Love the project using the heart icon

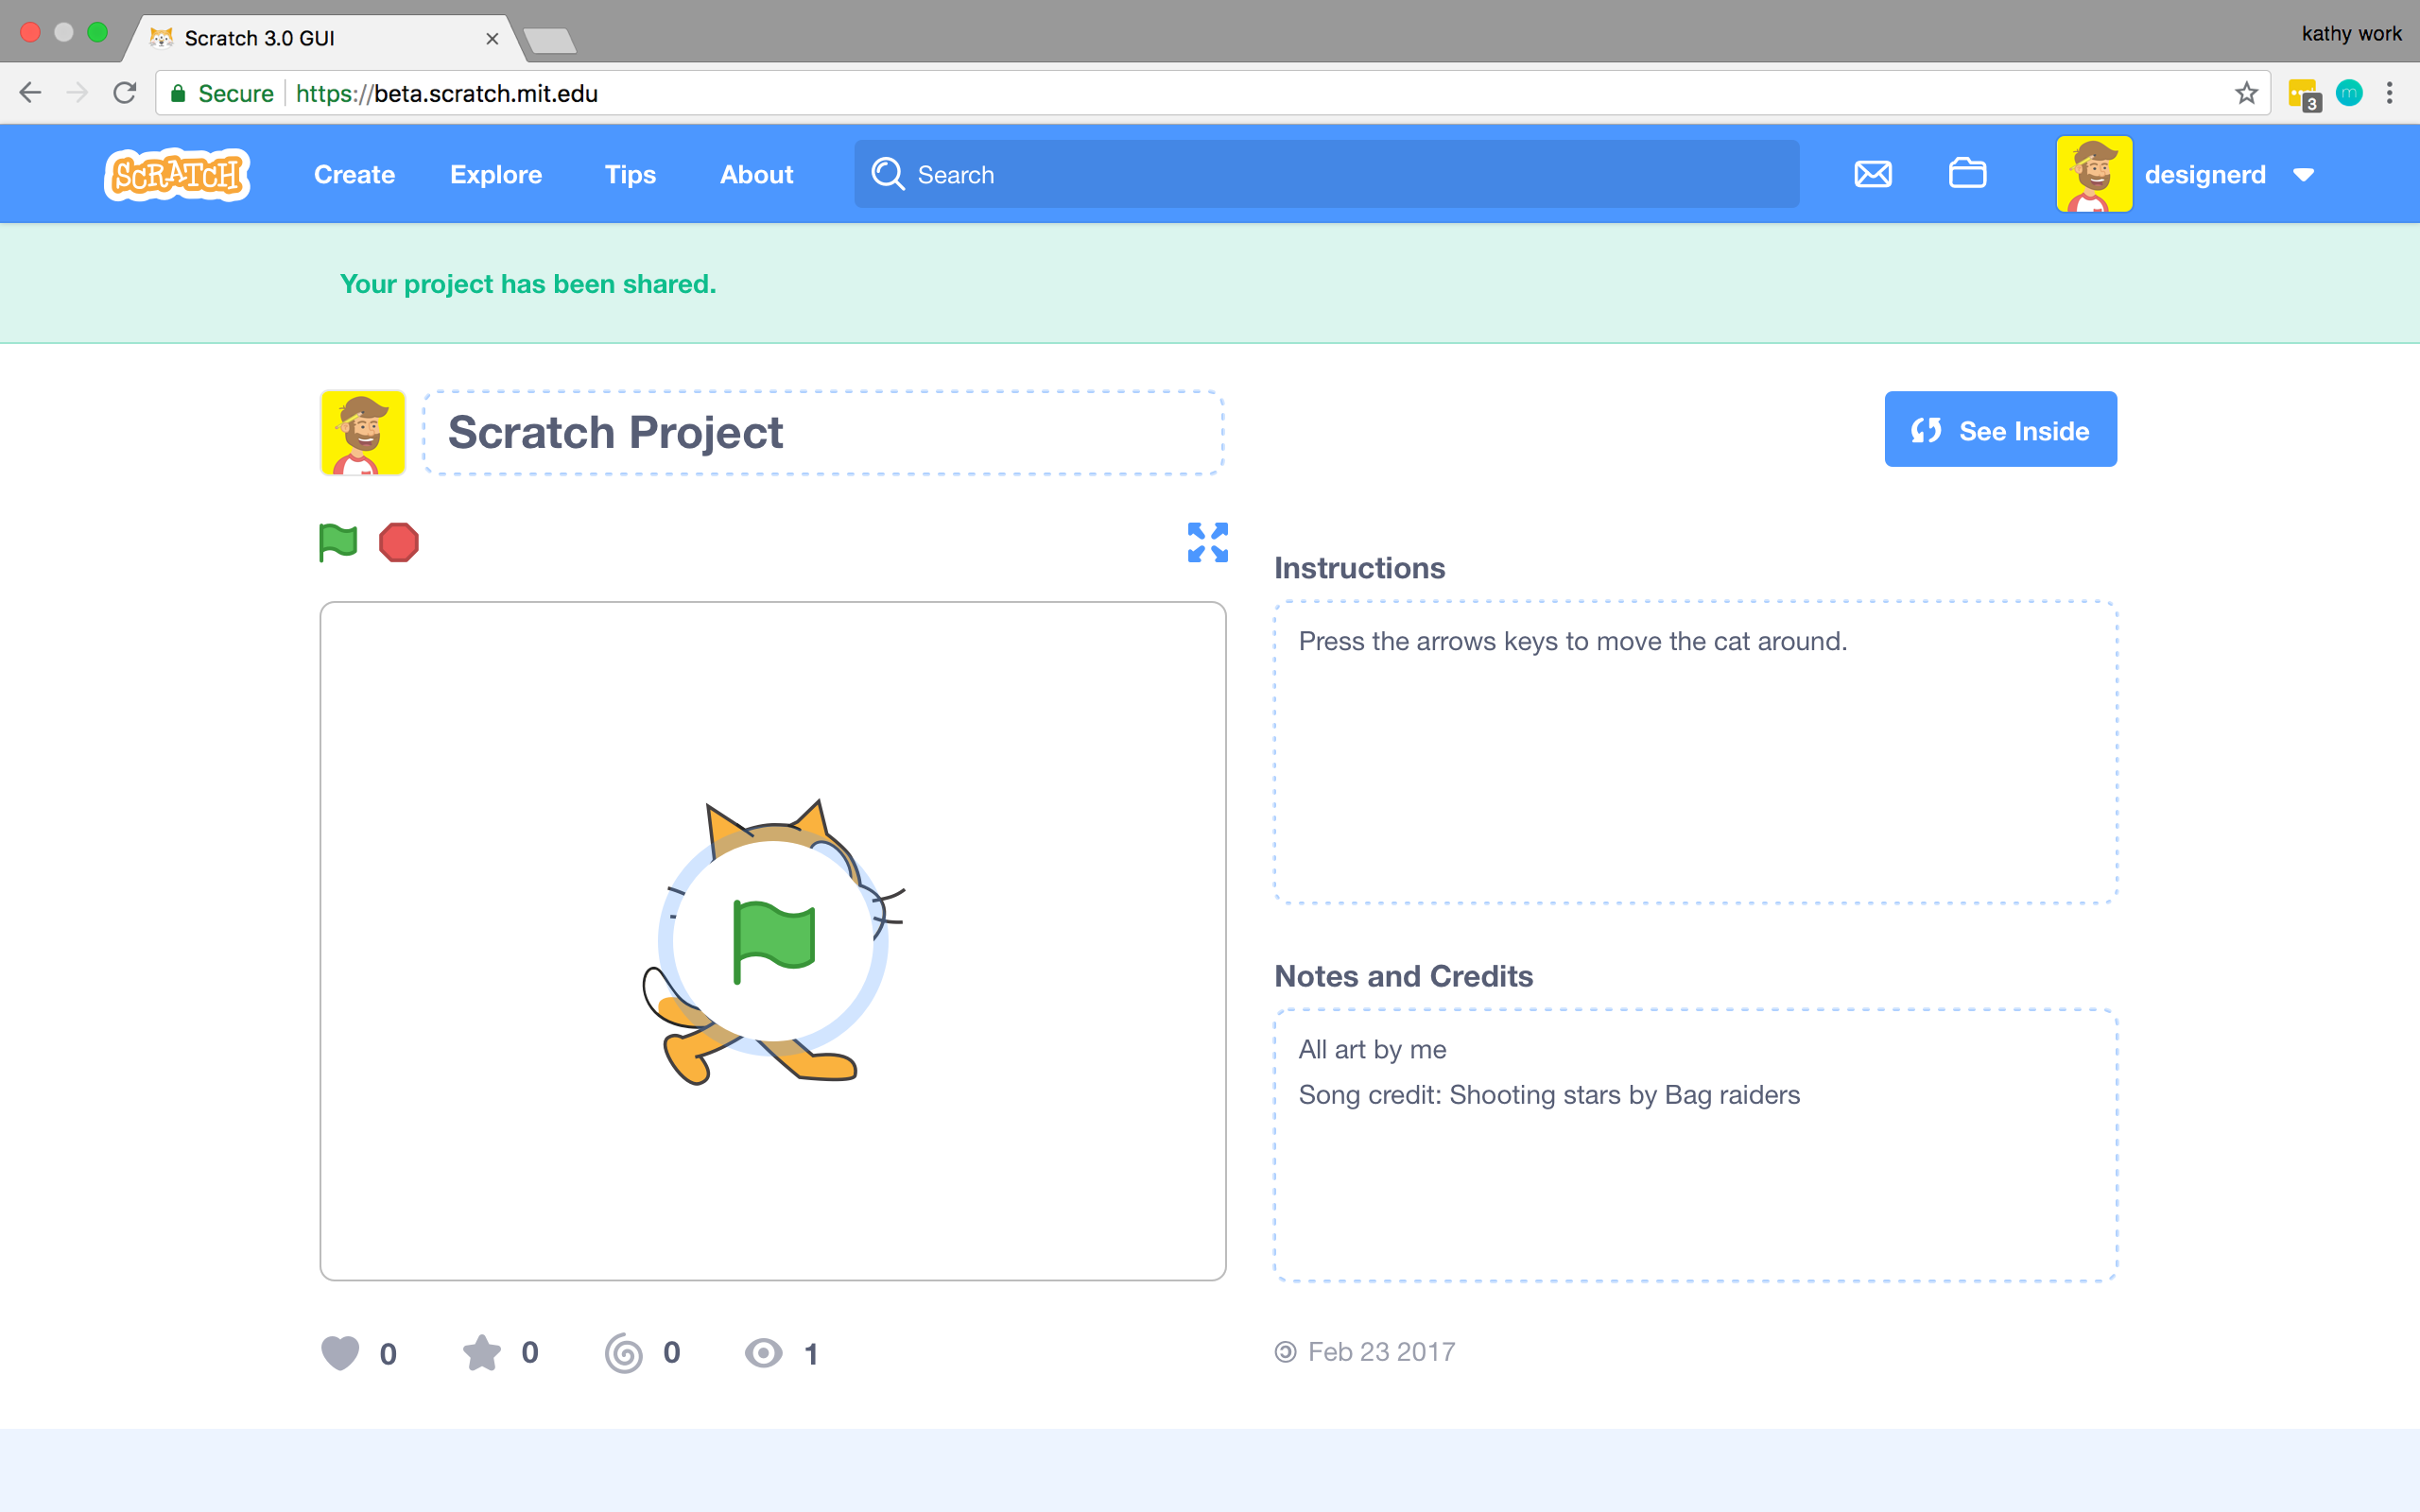coord(341,1352)
